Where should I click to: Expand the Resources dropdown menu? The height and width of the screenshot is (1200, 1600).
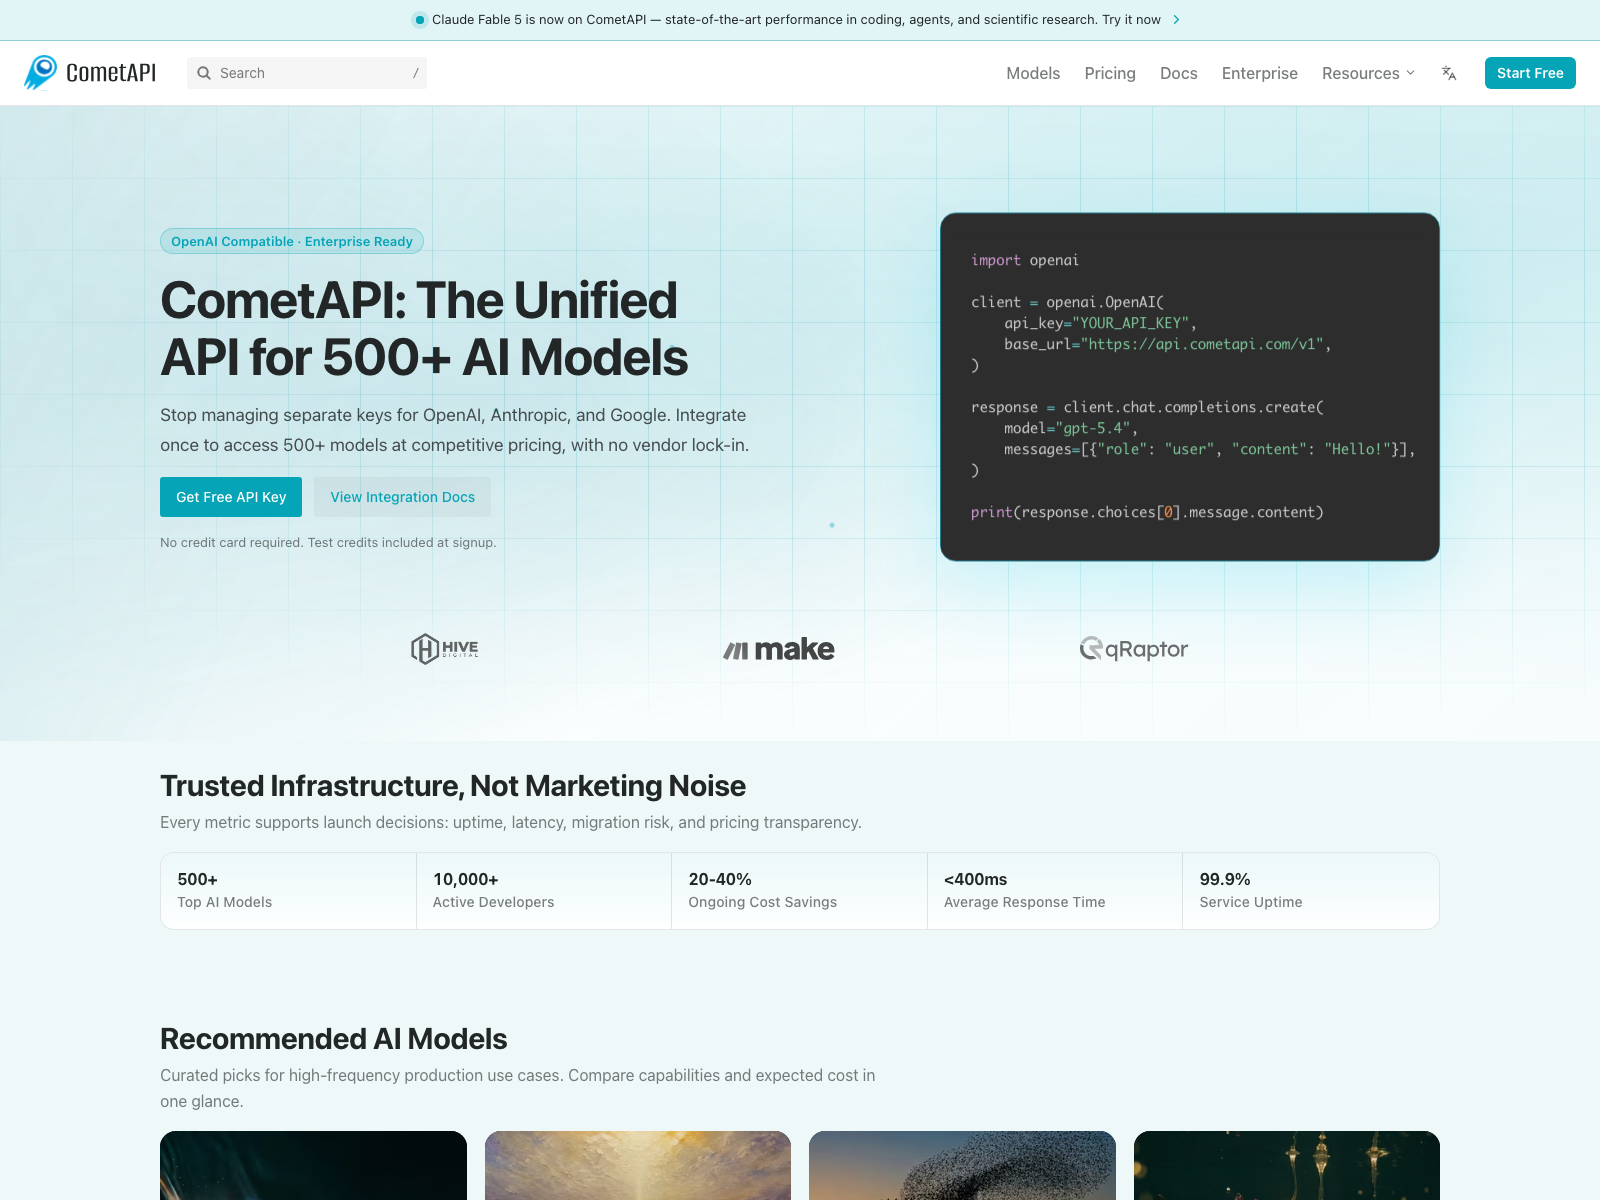(x=1368, y=73)
